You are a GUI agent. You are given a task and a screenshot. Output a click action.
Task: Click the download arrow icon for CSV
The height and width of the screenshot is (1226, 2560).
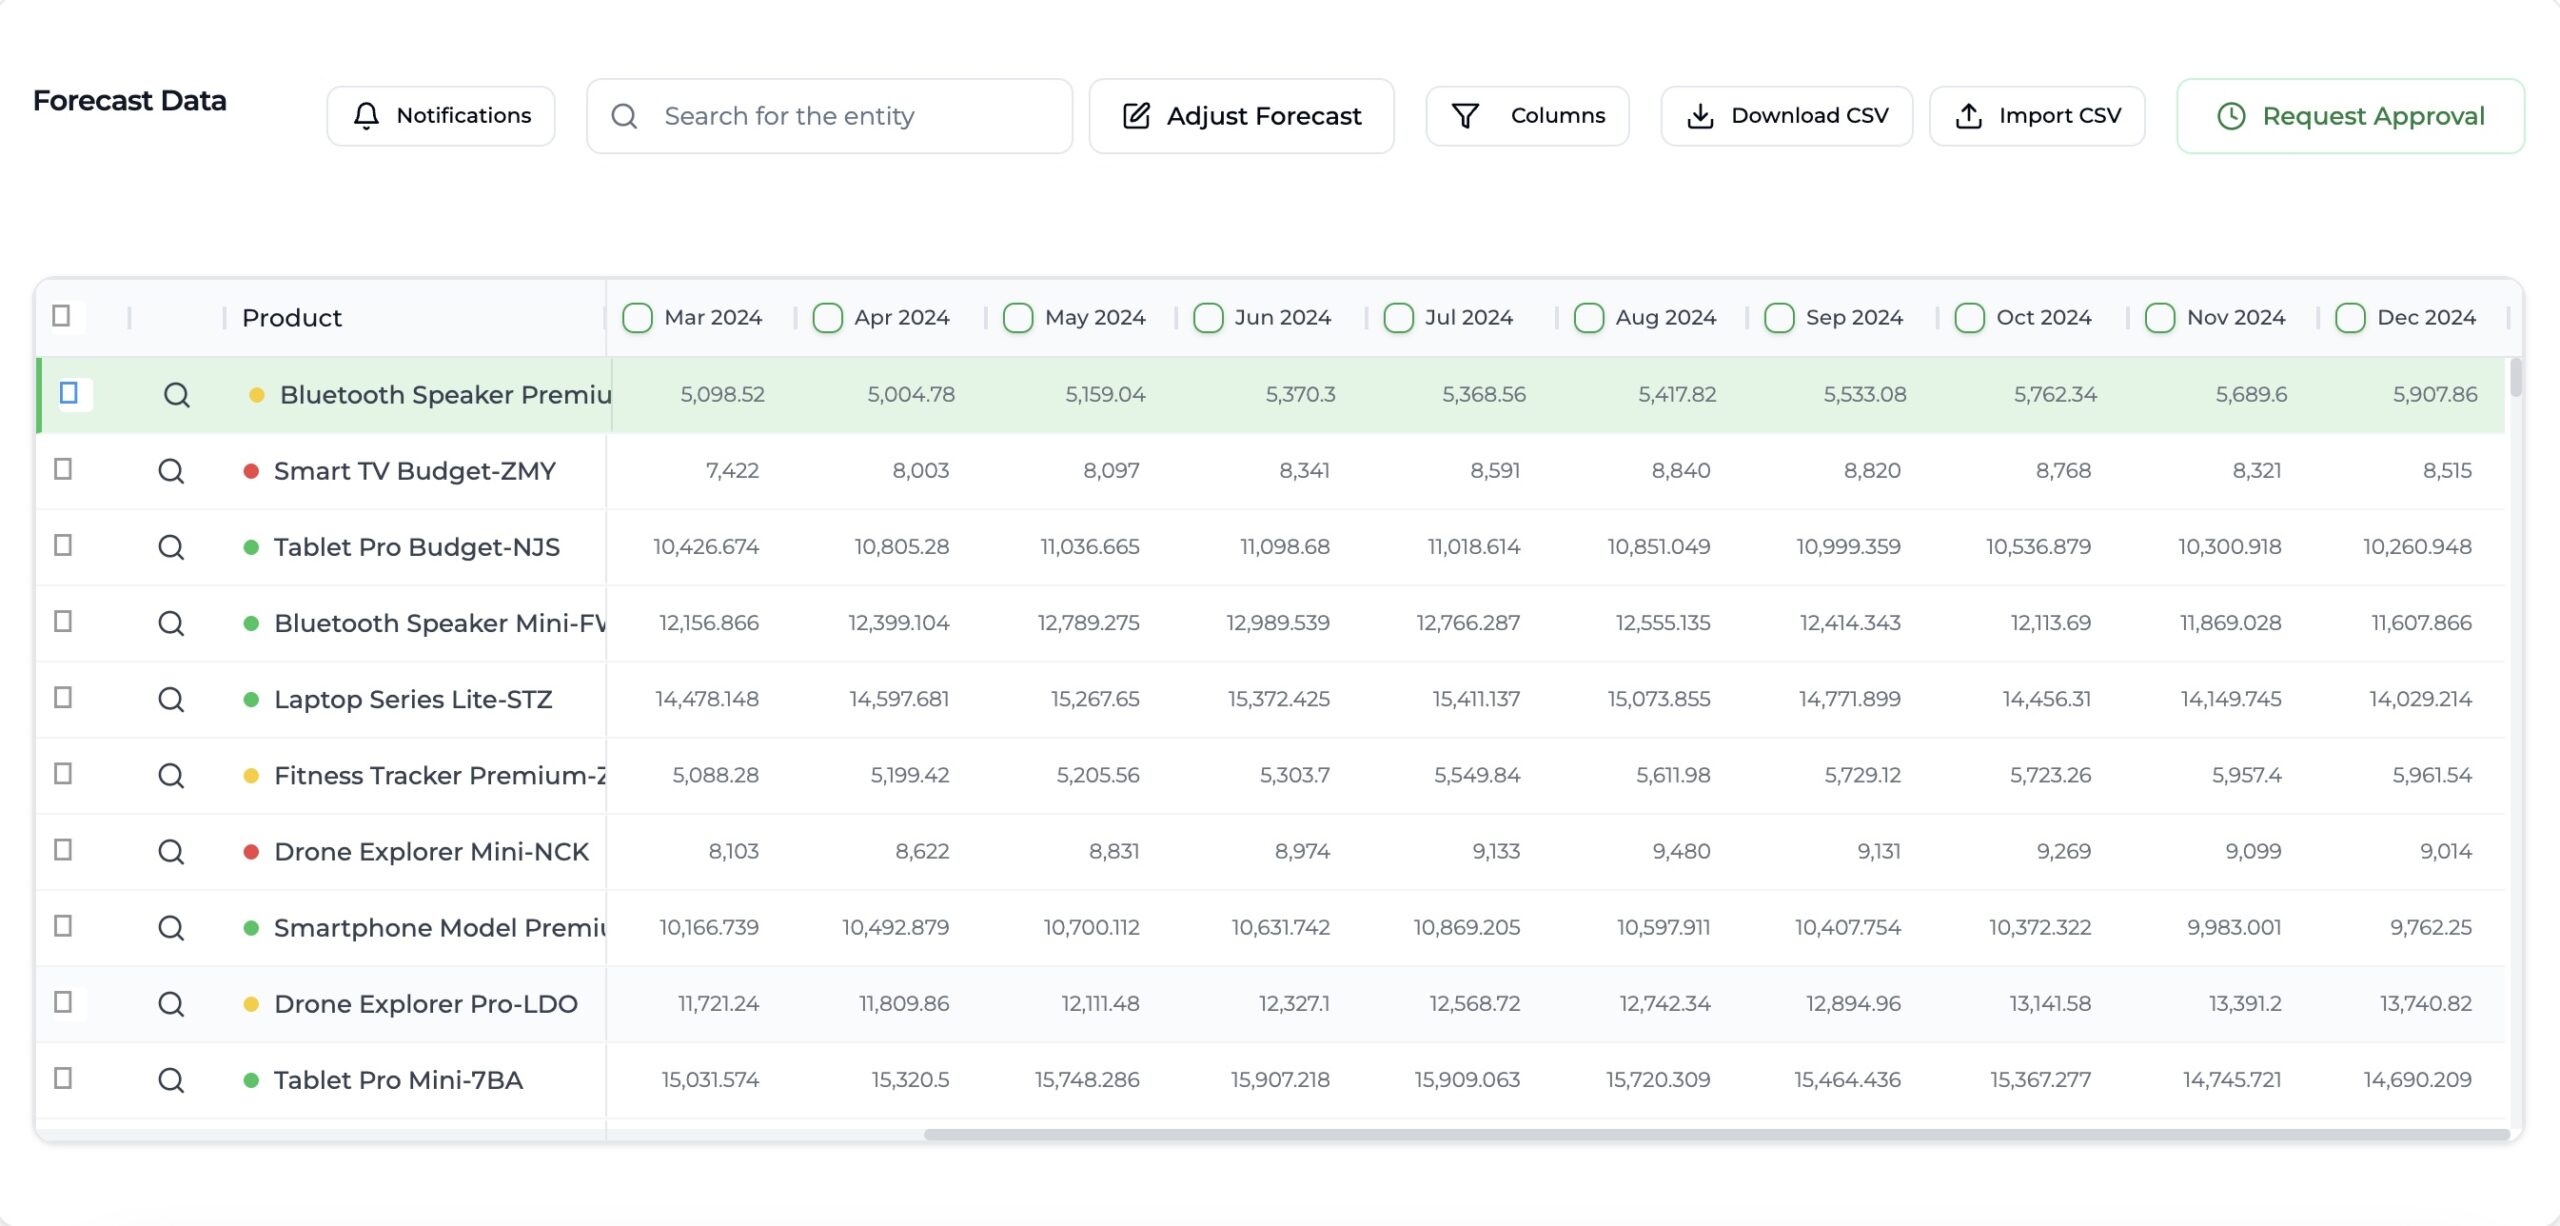tap(1700, 116)
